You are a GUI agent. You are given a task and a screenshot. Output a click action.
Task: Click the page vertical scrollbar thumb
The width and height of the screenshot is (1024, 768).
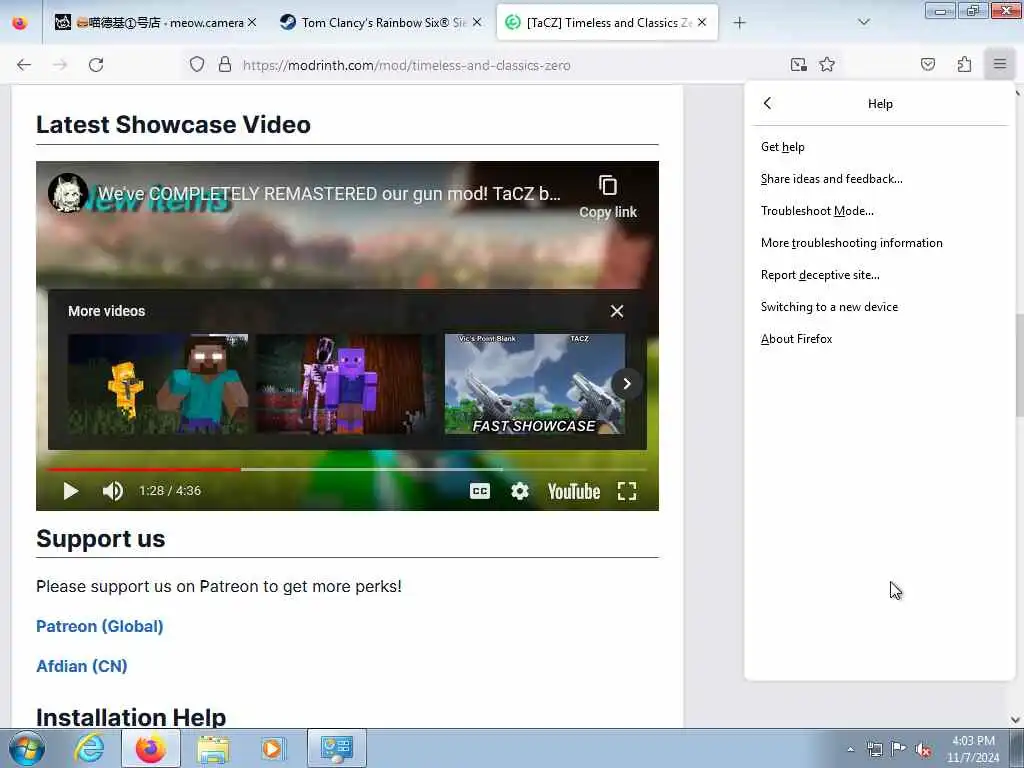[x=1019, y=366]
